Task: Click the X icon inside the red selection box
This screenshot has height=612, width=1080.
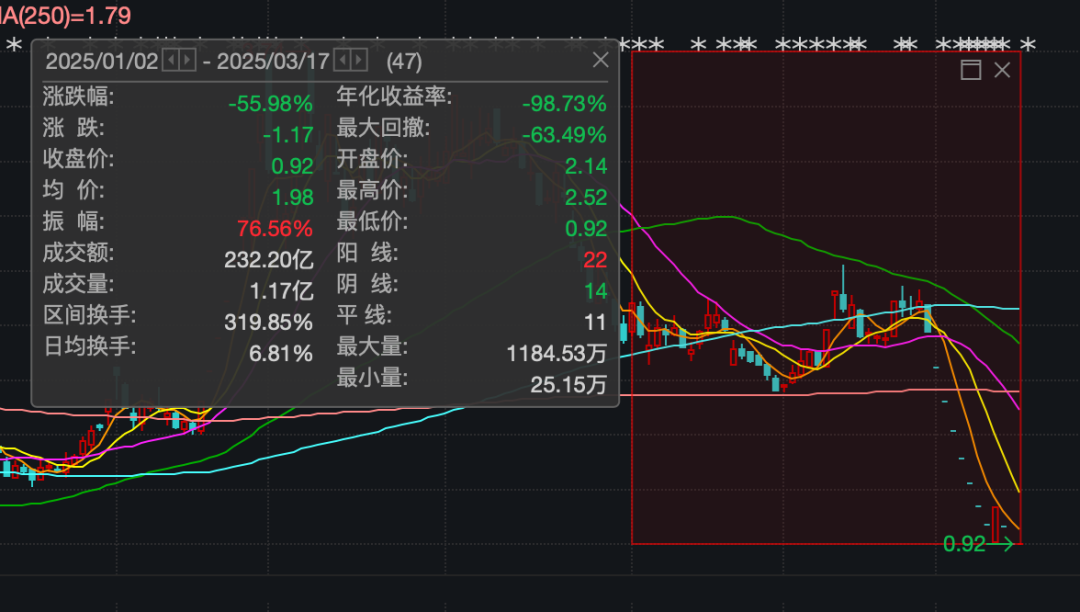Action: click(x=1001, y=70)
